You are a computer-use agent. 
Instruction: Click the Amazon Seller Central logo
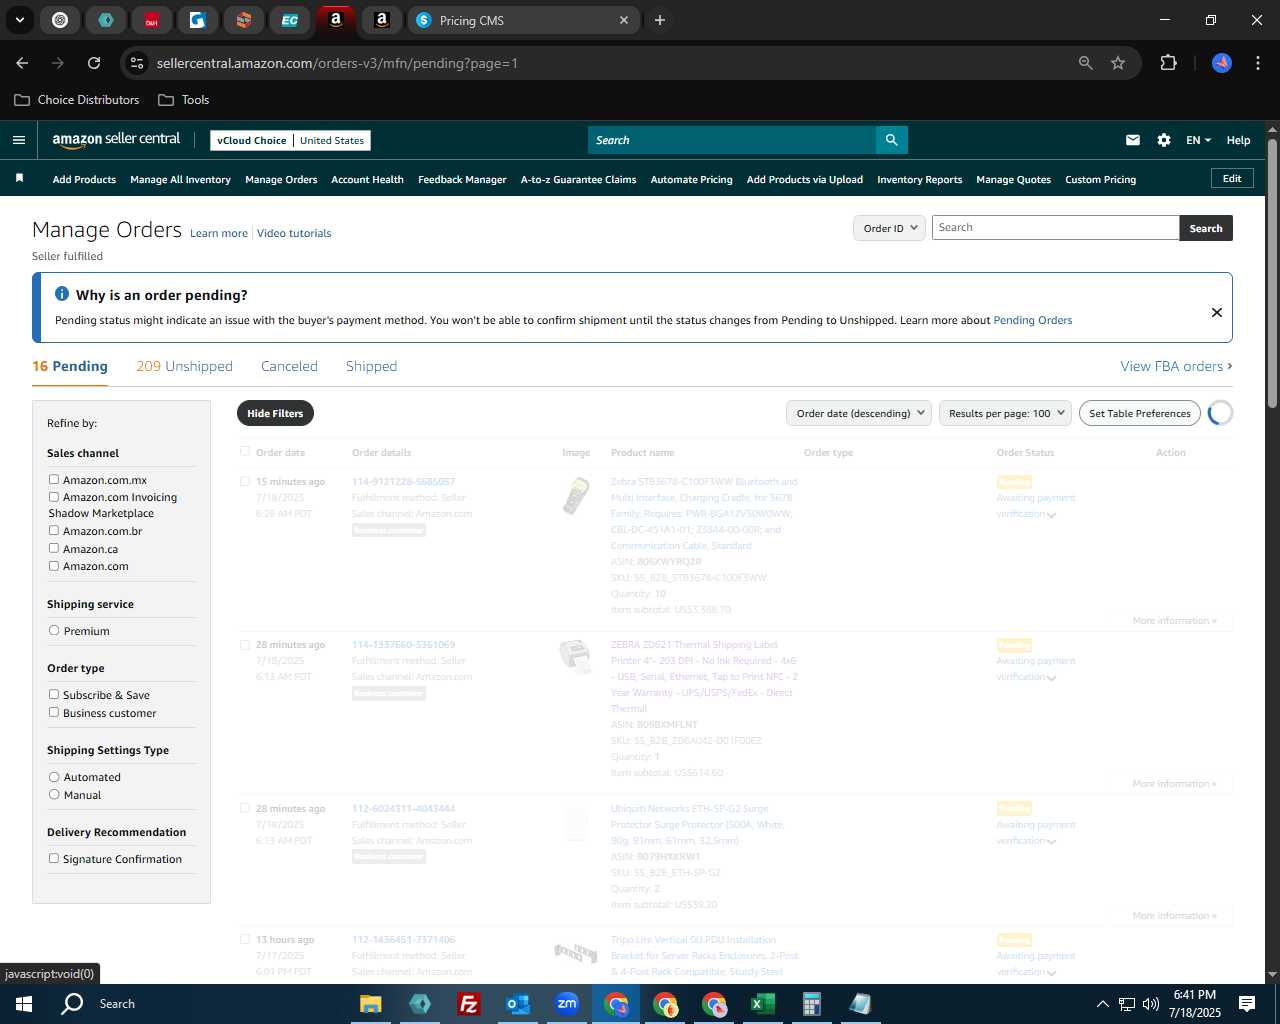(116, 140)
